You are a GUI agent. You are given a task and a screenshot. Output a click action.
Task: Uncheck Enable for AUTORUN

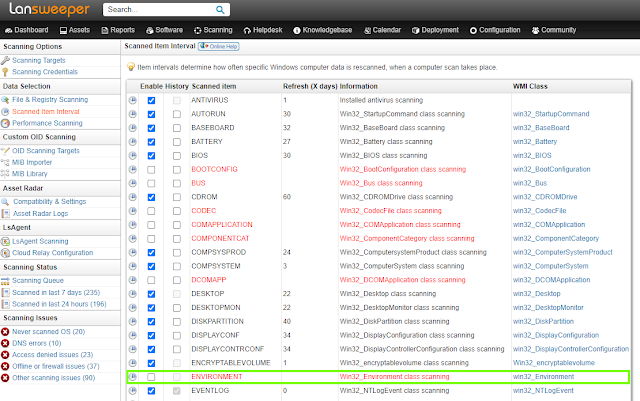pos(151,114)
